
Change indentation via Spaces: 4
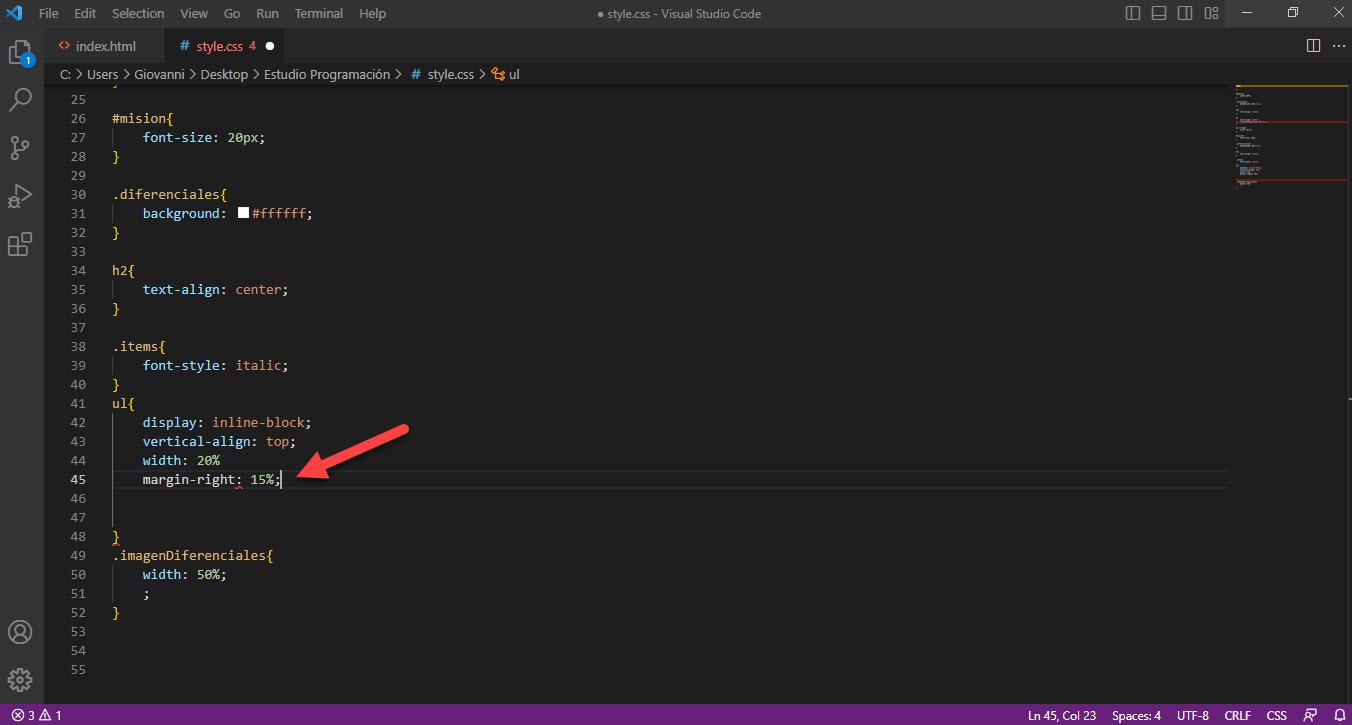pyautogui.click(x=1136, y=715)
